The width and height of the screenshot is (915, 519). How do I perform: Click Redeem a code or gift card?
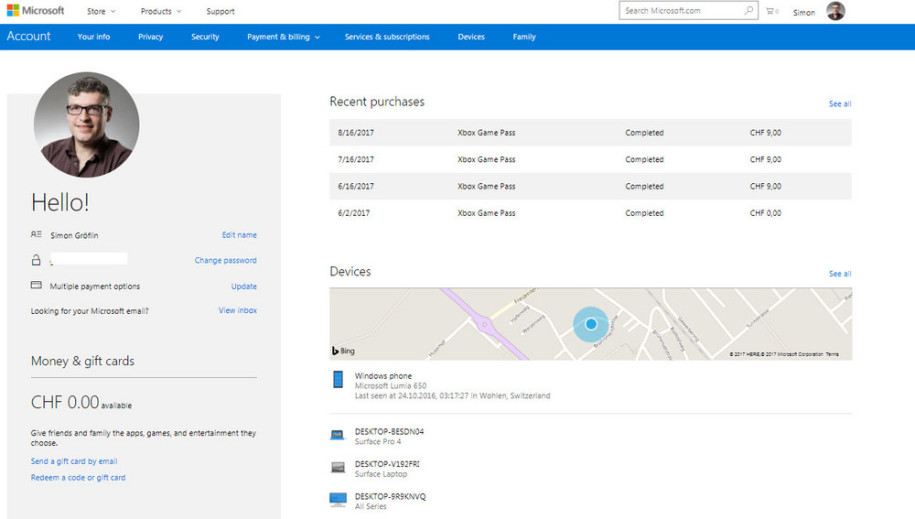tap(78, 477)
